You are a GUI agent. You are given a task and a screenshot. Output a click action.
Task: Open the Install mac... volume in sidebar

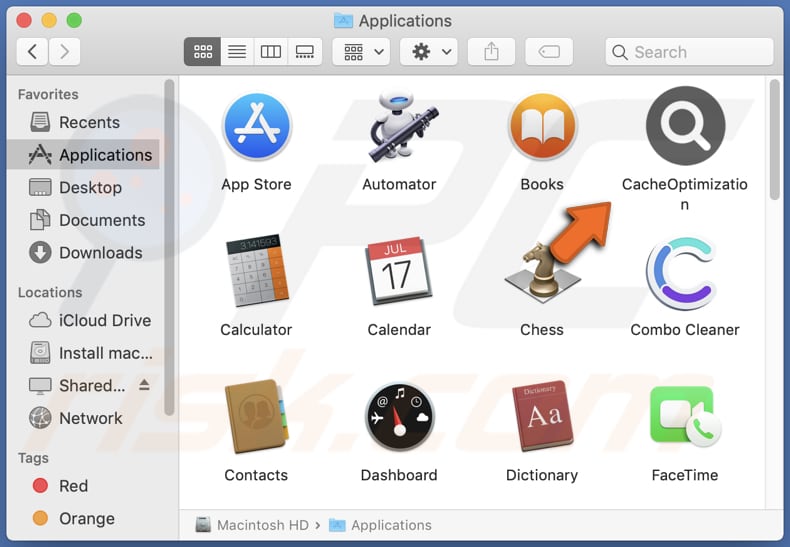[x=84, y=353]
